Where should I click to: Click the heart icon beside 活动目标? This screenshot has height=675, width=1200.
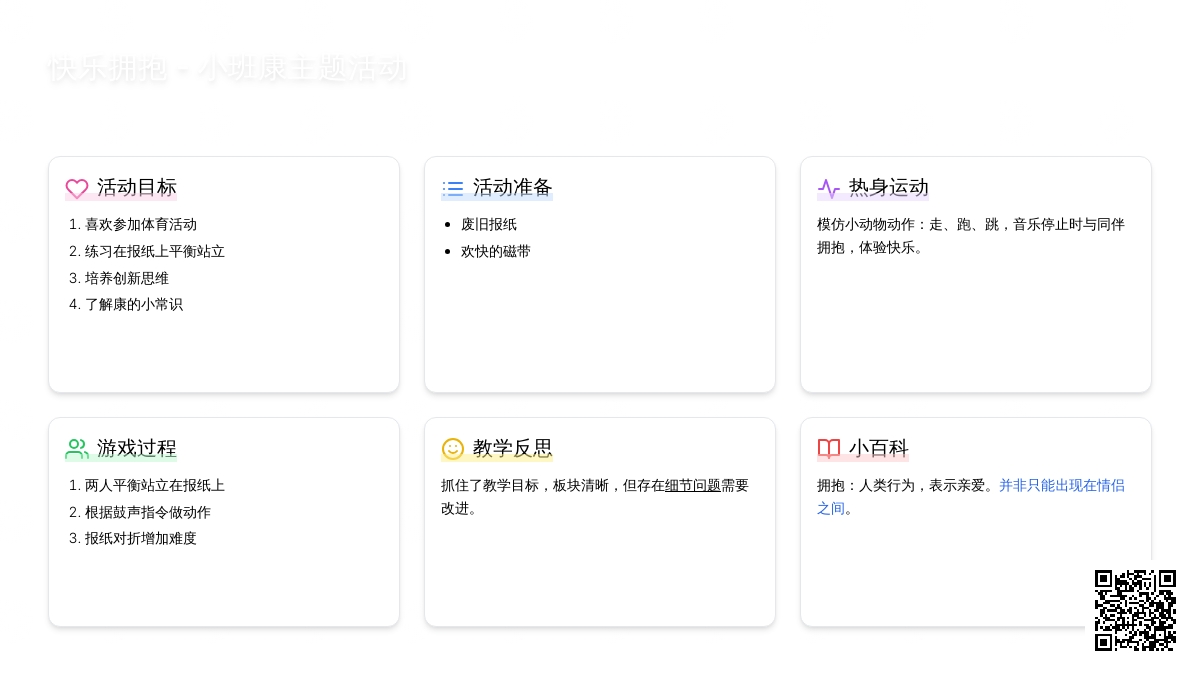(x=77, y=188)
